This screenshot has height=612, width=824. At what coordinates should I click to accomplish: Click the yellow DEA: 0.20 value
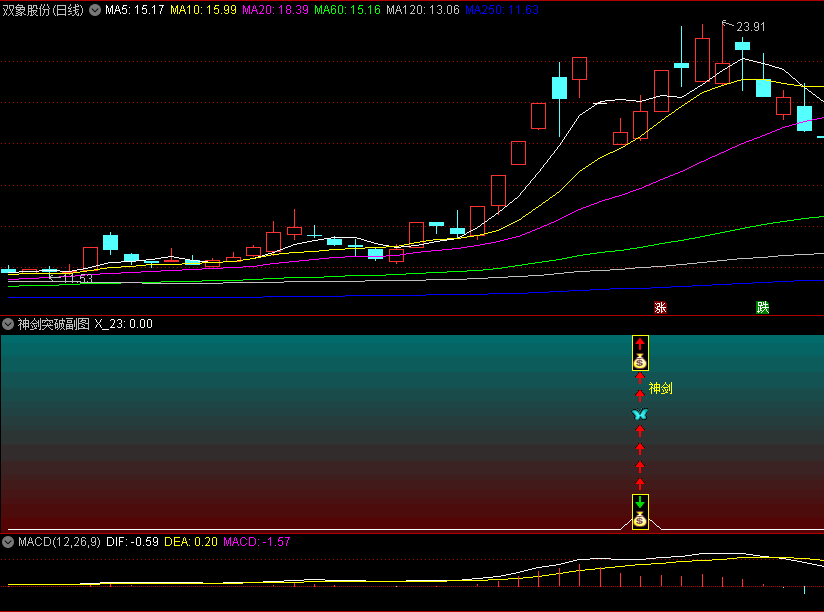(x=191, y=542)
